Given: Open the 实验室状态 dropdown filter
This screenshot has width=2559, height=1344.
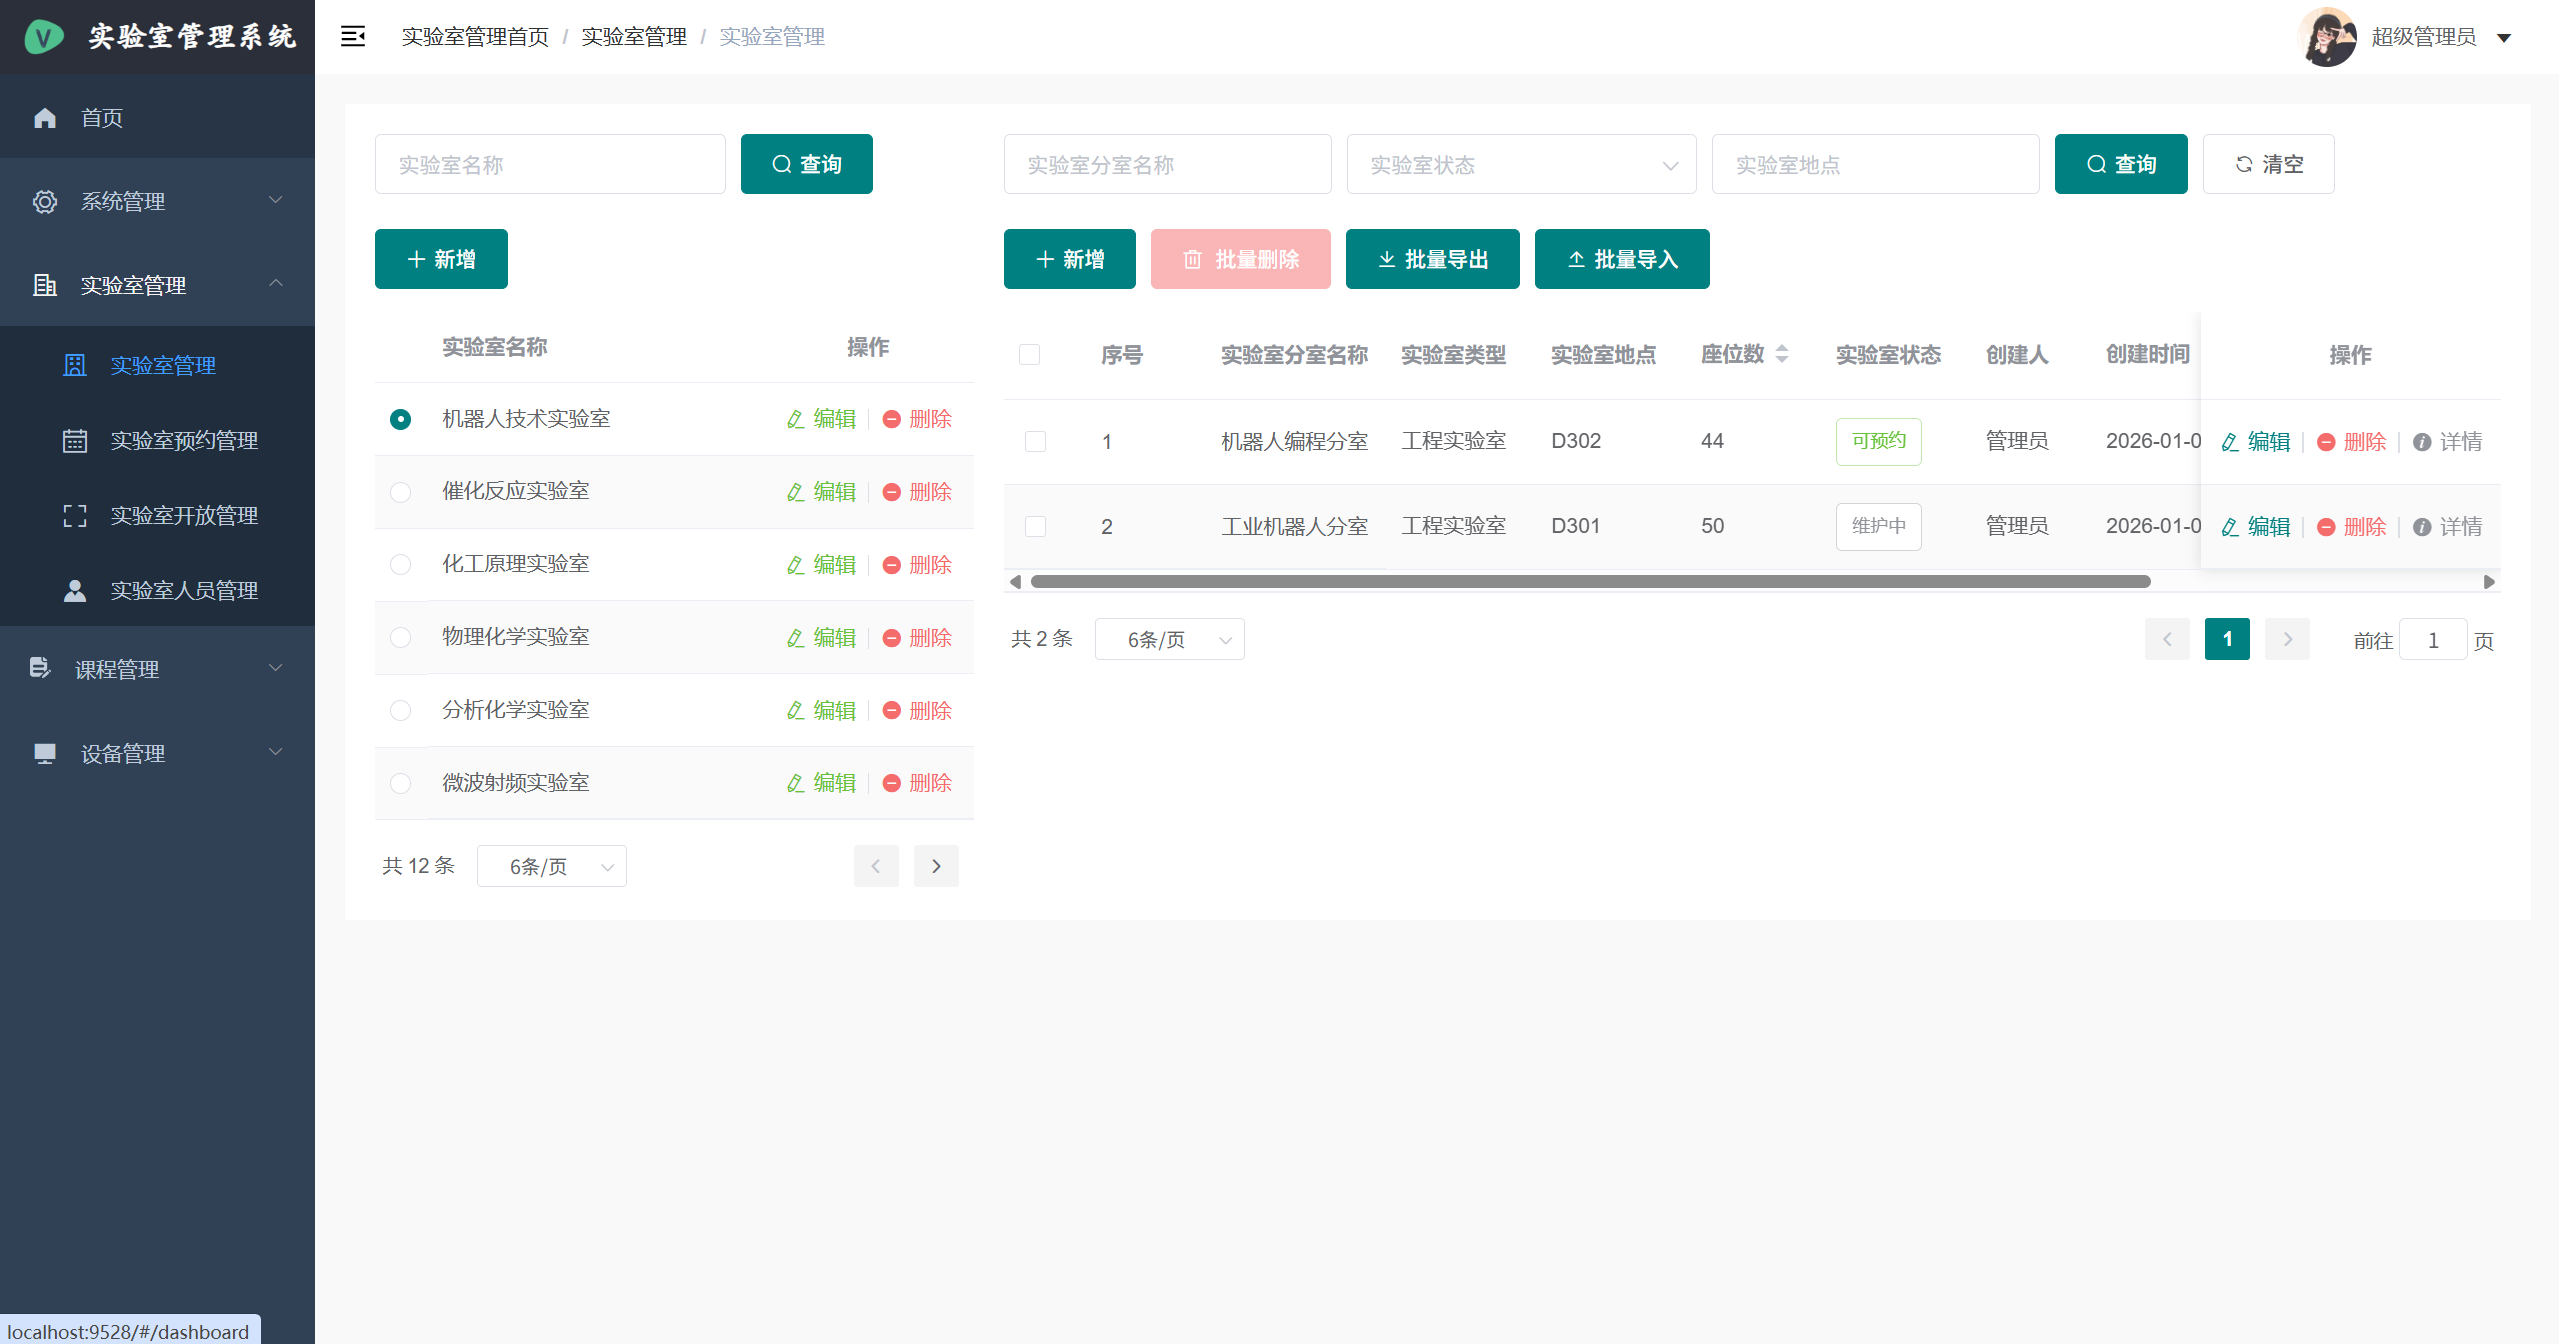Looking at the screenshot, I should point(1520,165).
